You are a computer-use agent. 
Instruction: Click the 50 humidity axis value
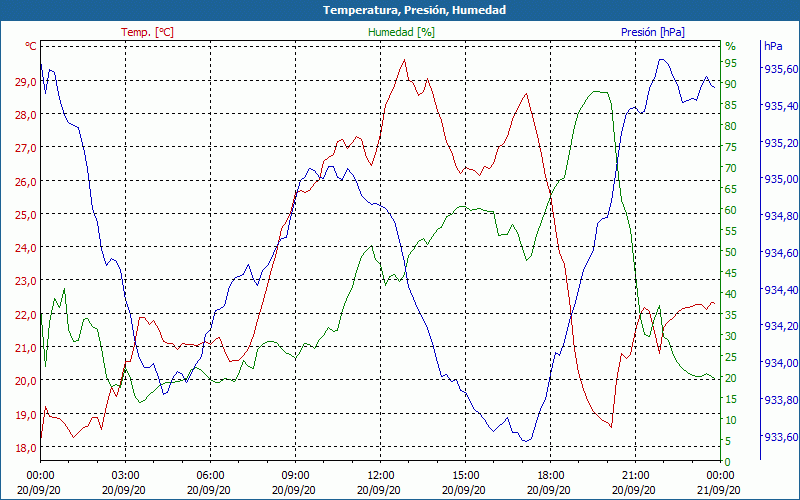731,252
